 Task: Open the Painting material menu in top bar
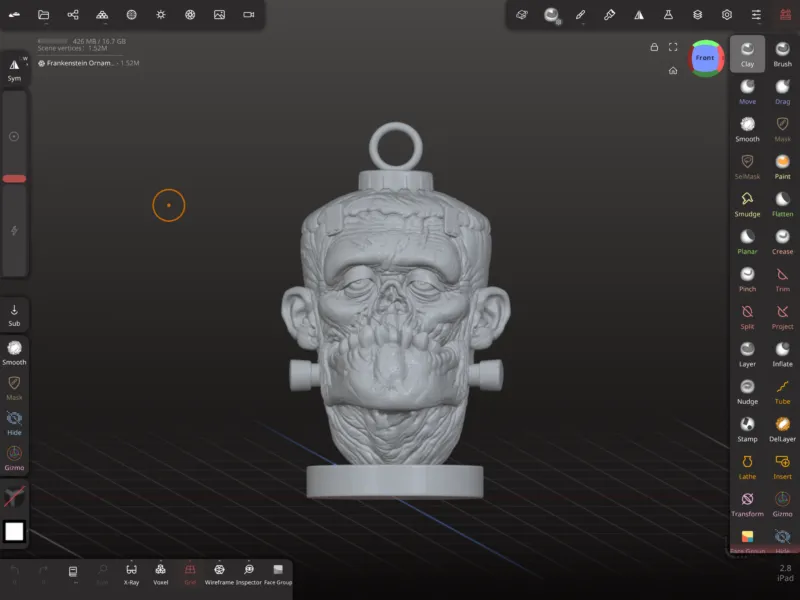pyautogui.click(x=610, y=15)
